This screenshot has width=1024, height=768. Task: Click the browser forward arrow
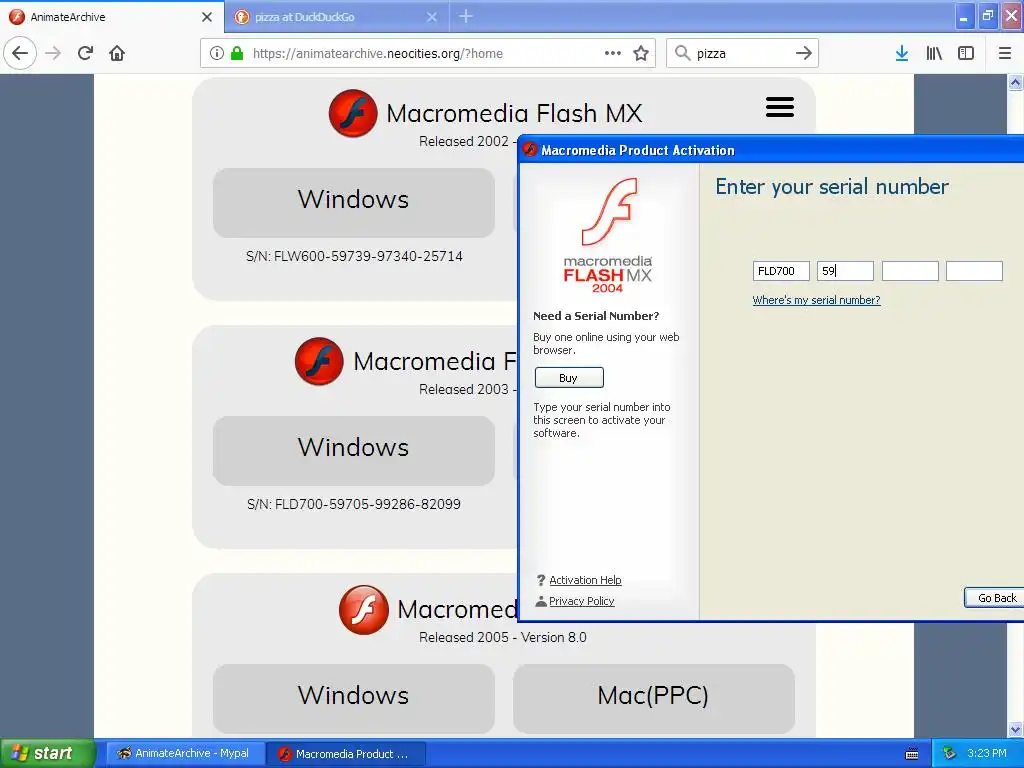tap(54, 53)
